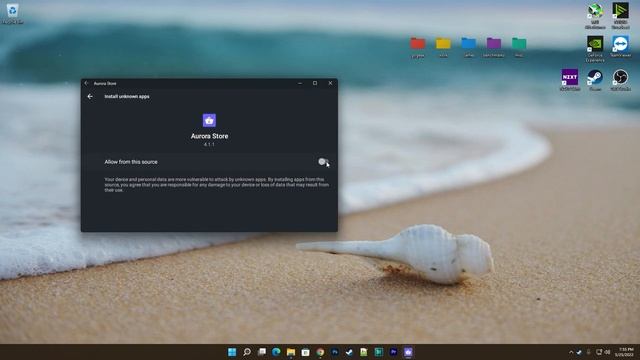
Task: Open File Explorer from taskbar
Action: (291, 352)
